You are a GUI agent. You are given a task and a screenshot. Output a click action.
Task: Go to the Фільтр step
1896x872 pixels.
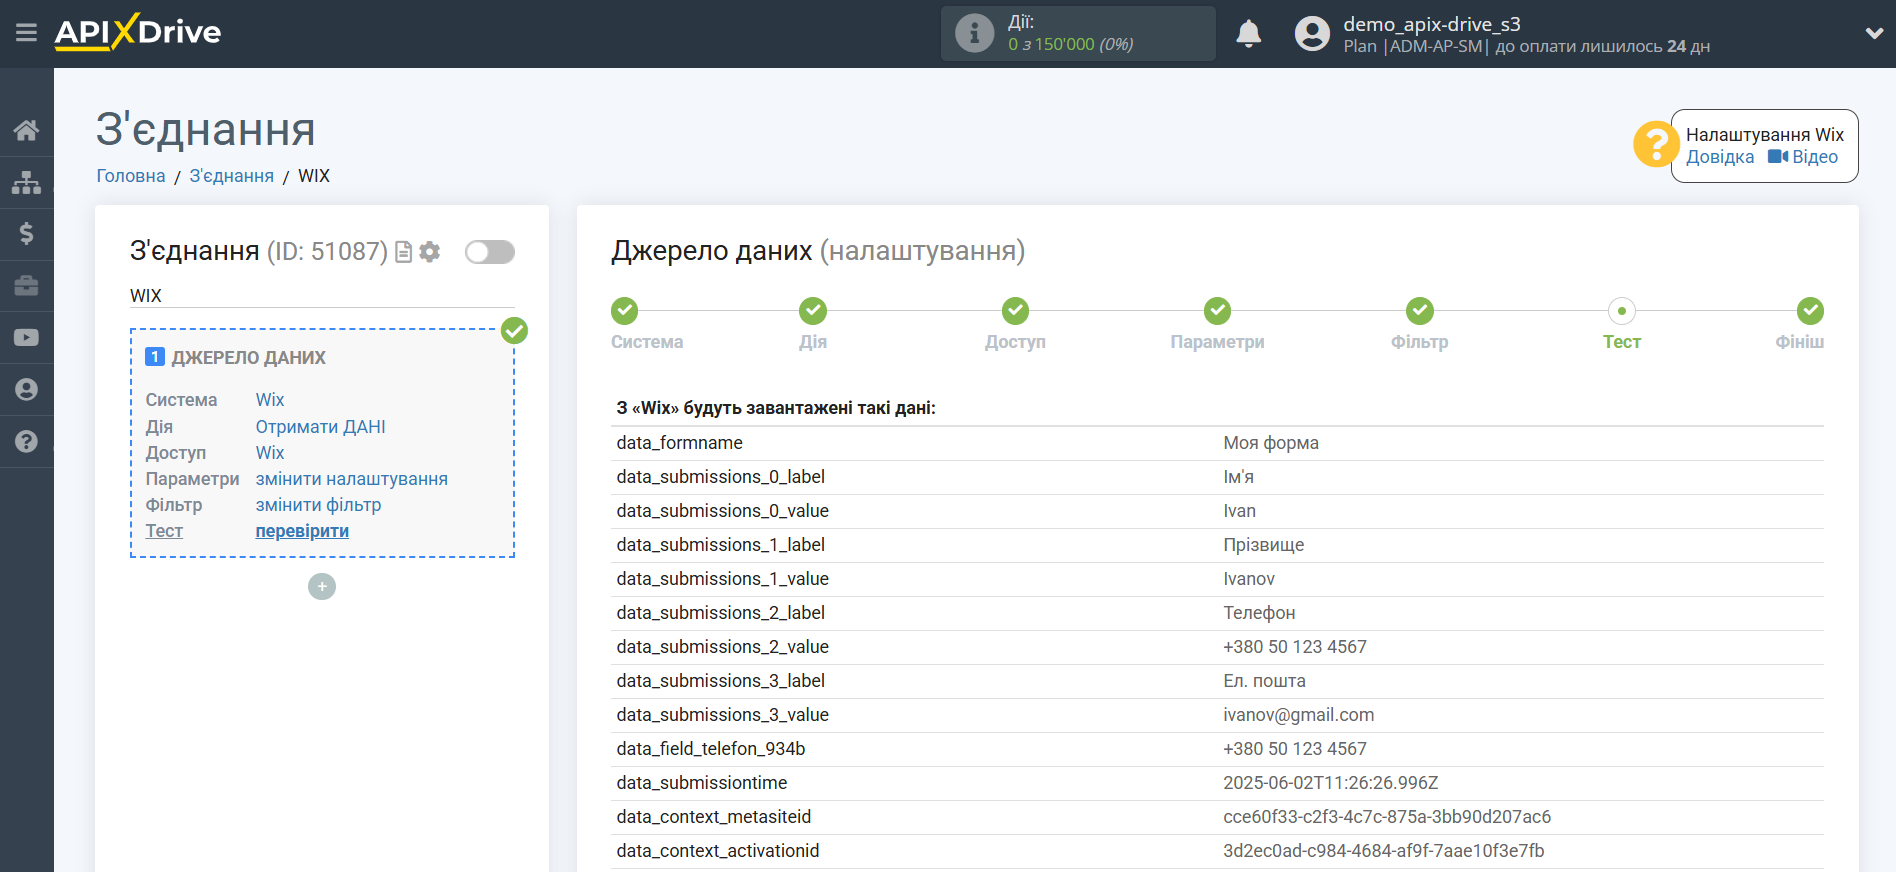click(1420, 311)
